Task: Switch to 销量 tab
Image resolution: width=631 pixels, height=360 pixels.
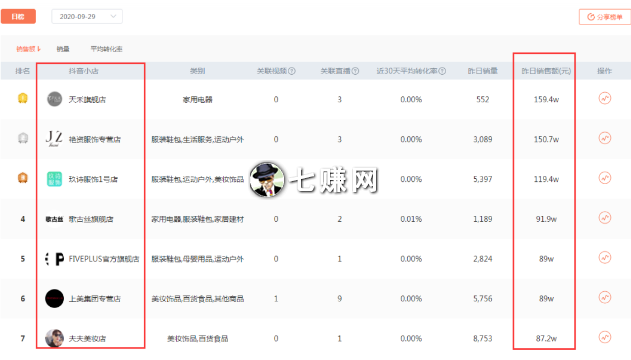Action: [63, 49]
